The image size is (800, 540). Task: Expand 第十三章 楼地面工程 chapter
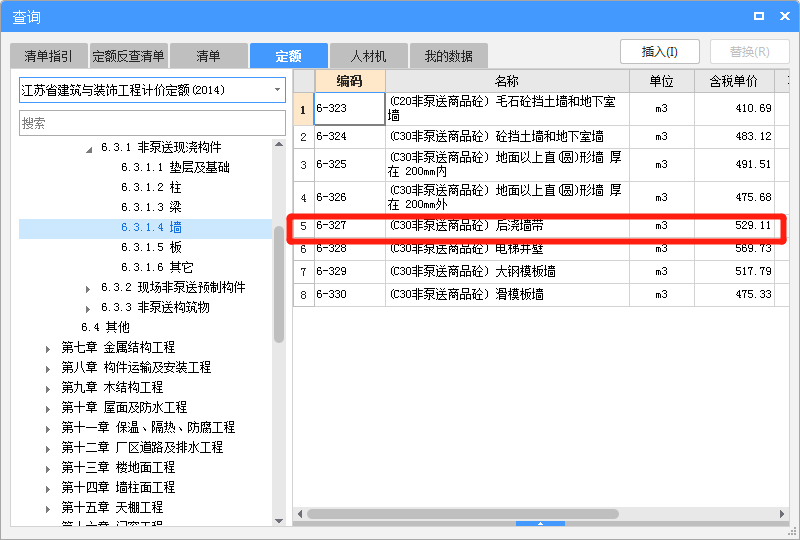(x=48, y=470)
